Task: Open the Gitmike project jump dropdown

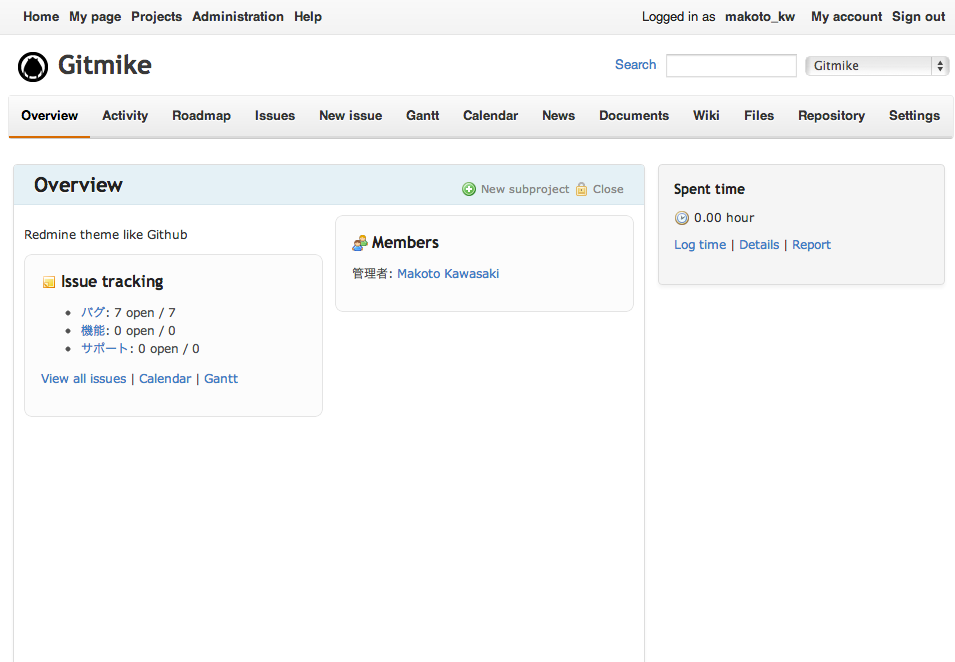Action: [x=877, y=66]
